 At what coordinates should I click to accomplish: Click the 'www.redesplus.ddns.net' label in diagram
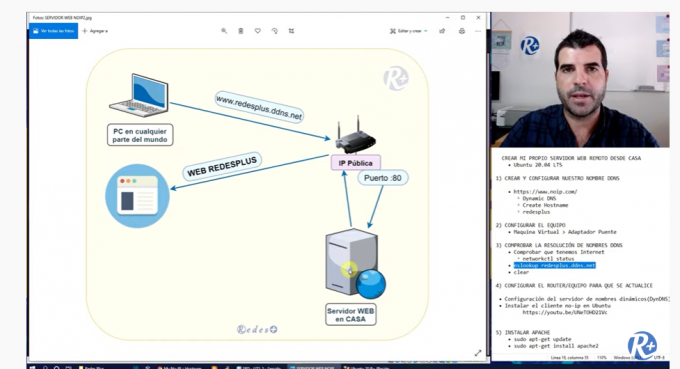coord(259,107)
